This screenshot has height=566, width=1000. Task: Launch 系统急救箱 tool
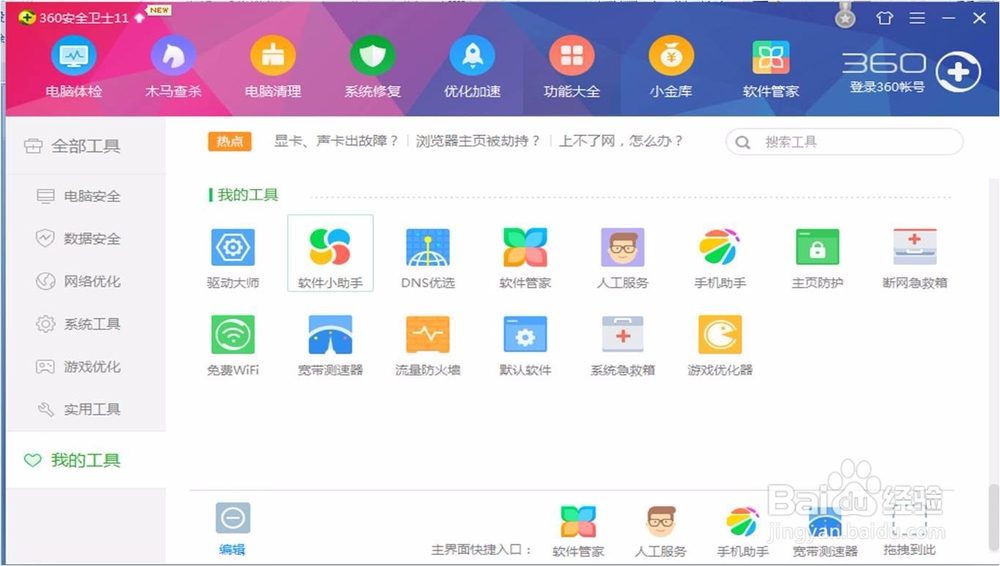622,345
